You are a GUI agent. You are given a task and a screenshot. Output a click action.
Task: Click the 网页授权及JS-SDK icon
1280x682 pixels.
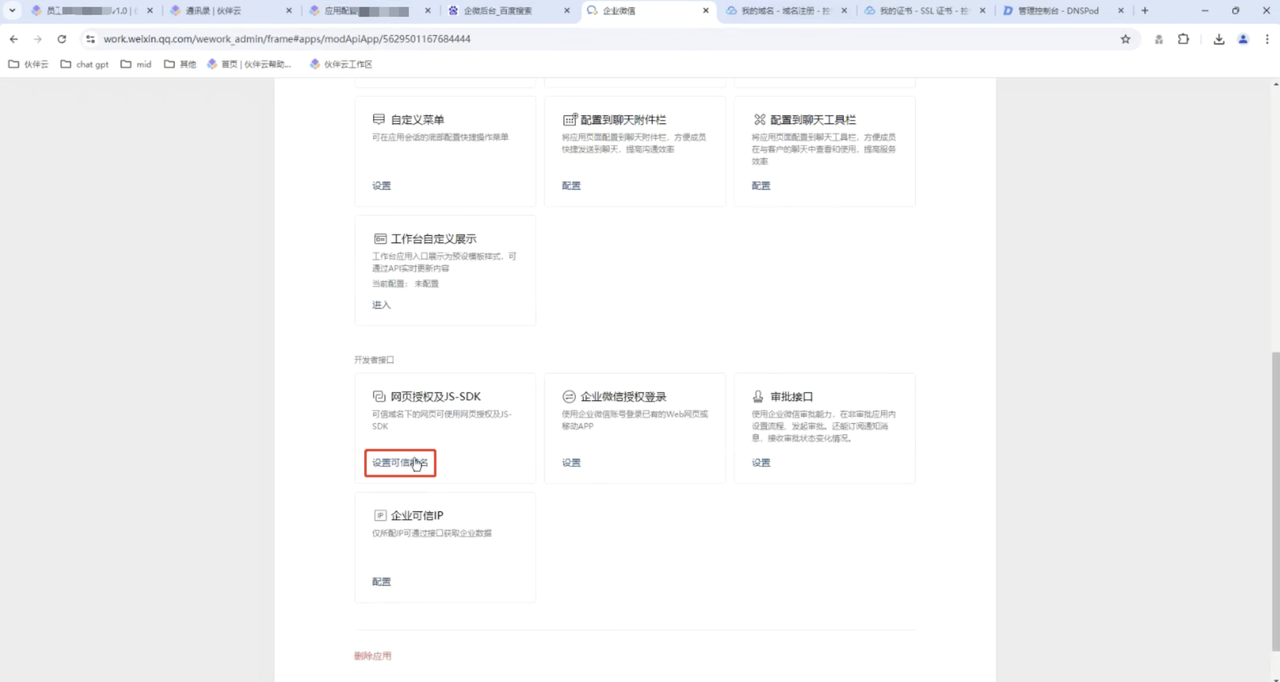point(379,397)
